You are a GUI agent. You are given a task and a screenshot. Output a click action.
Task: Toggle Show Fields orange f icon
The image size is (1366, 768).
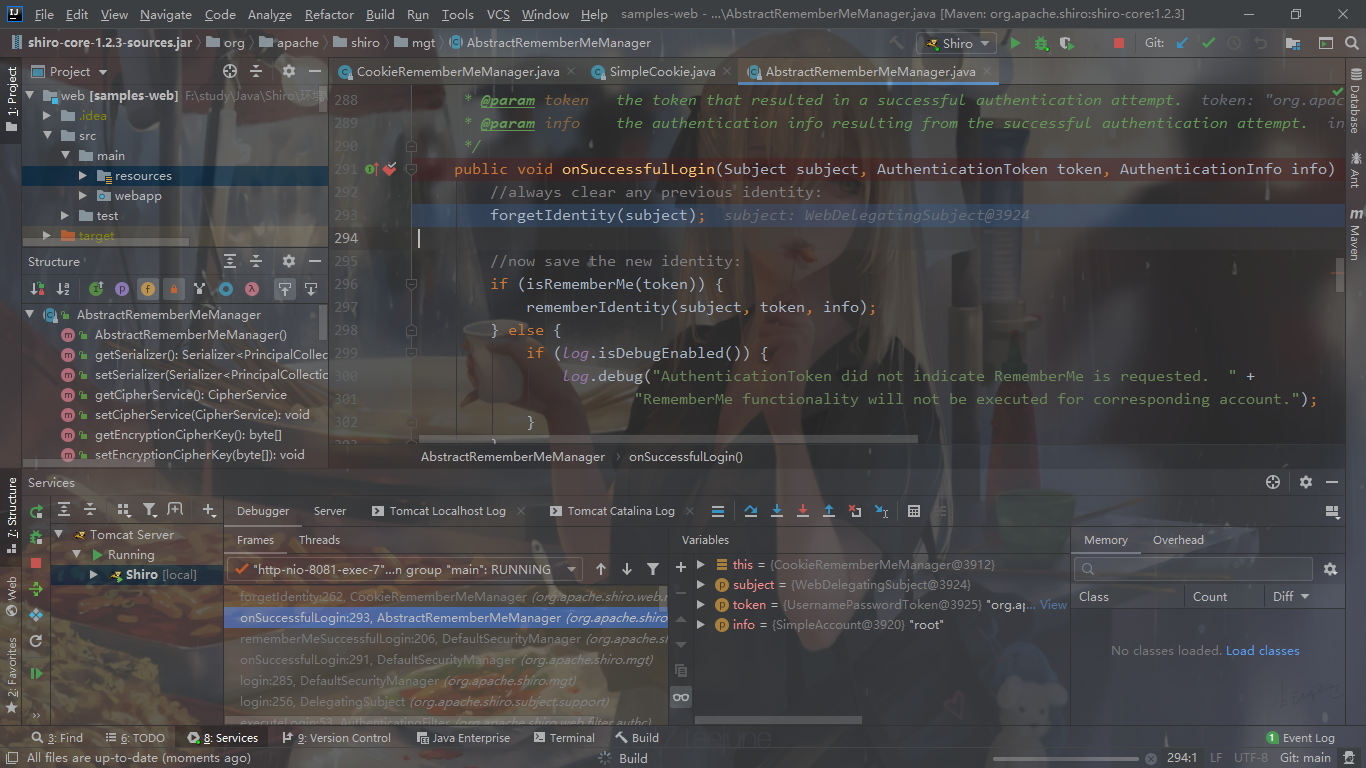(148, 289)
